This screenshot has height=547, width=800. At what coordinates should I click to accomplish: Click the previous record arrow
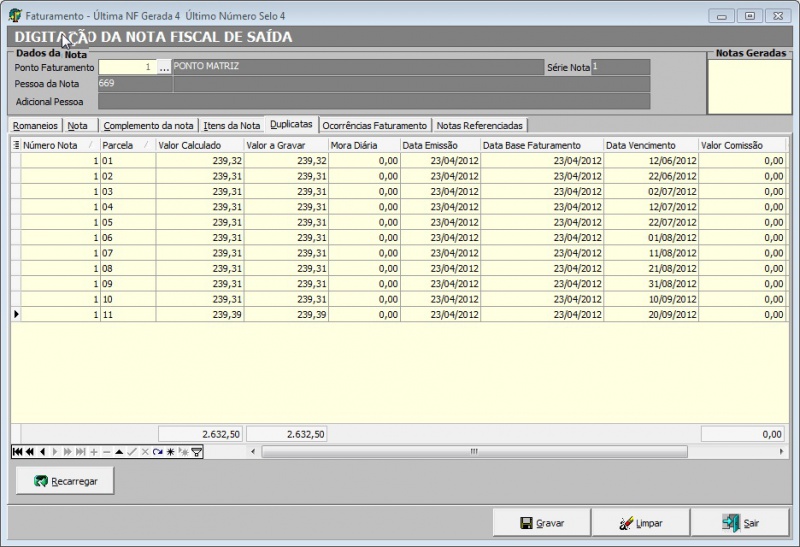tap(42, 452)
